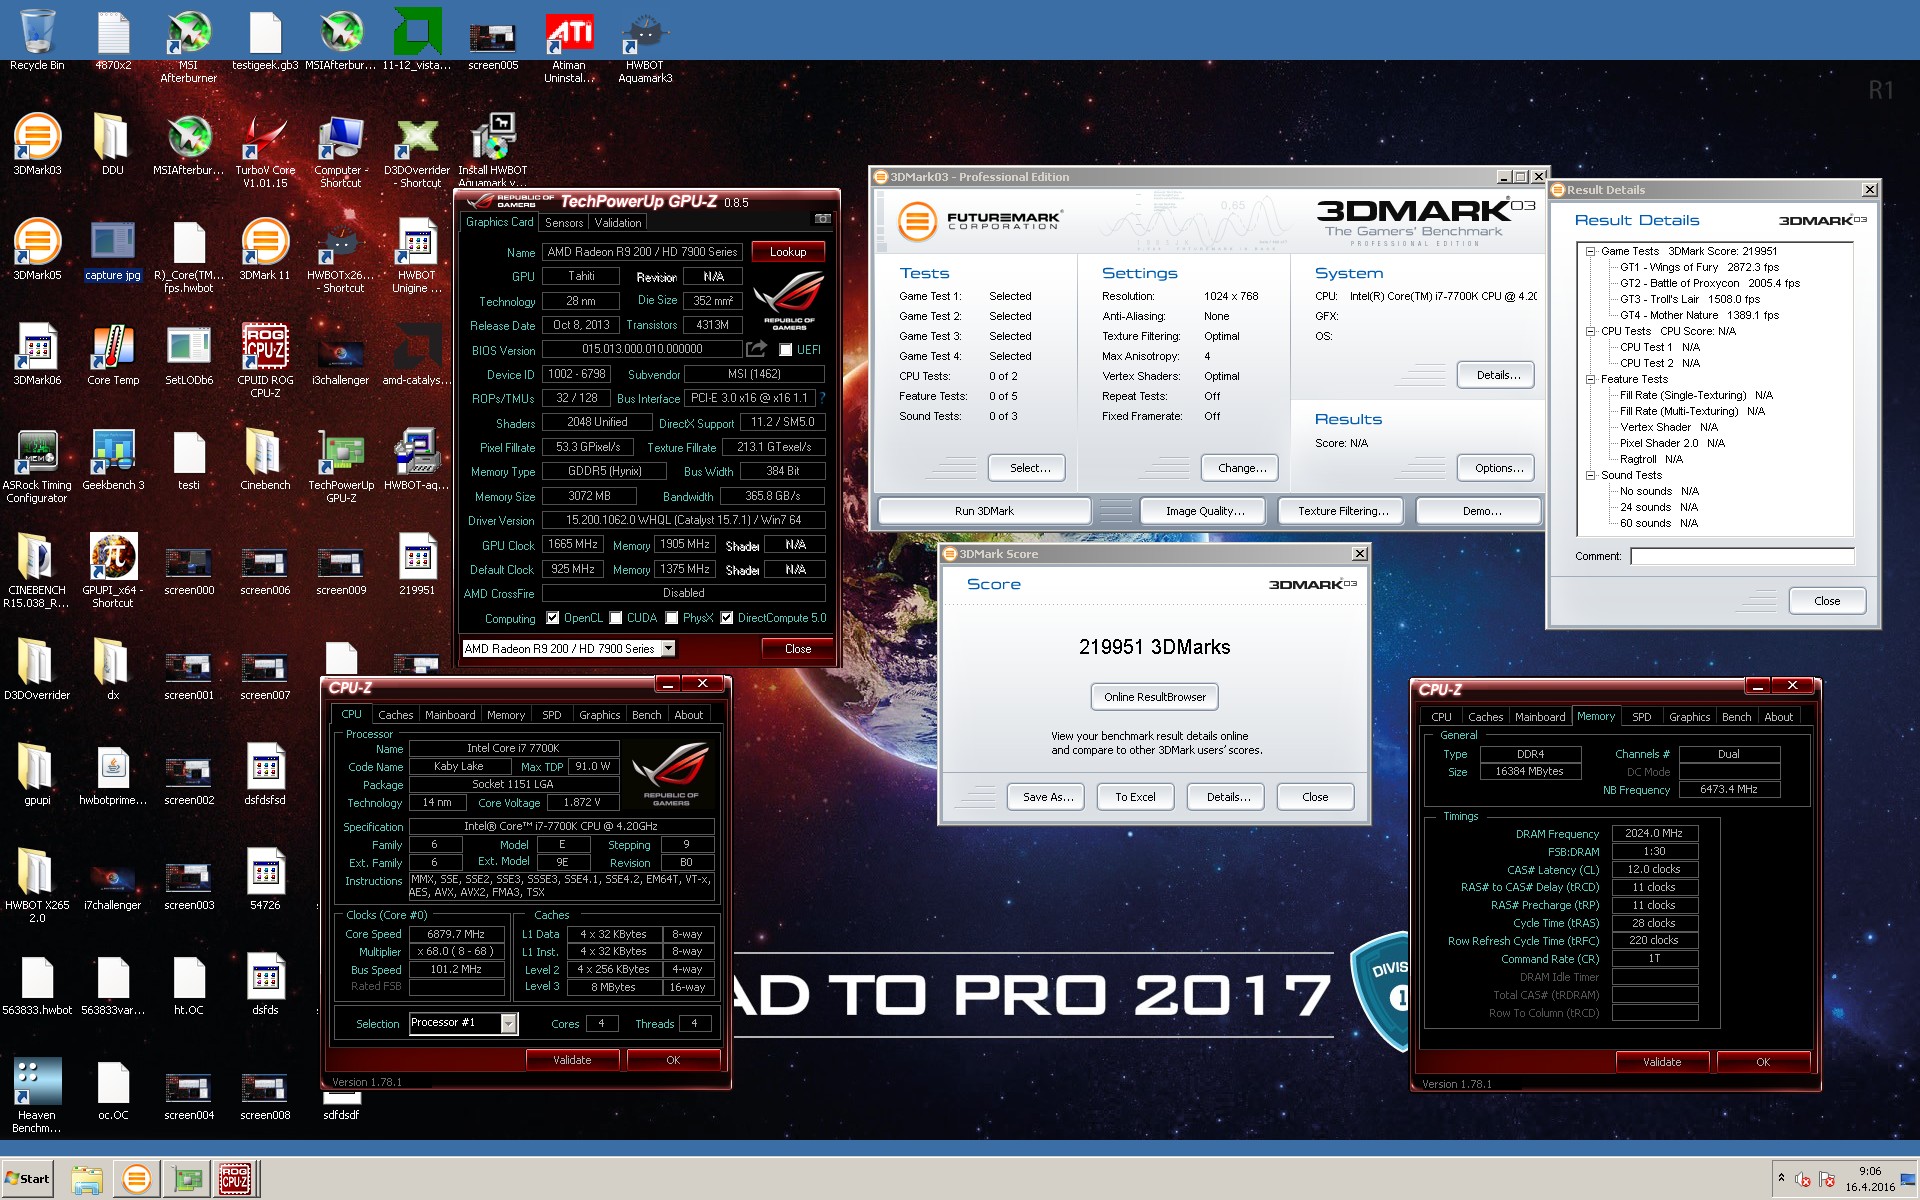1920x1200 pixels.
Task: Launch ASRock Timing Configurator icon
Action: tap(37, 465)
